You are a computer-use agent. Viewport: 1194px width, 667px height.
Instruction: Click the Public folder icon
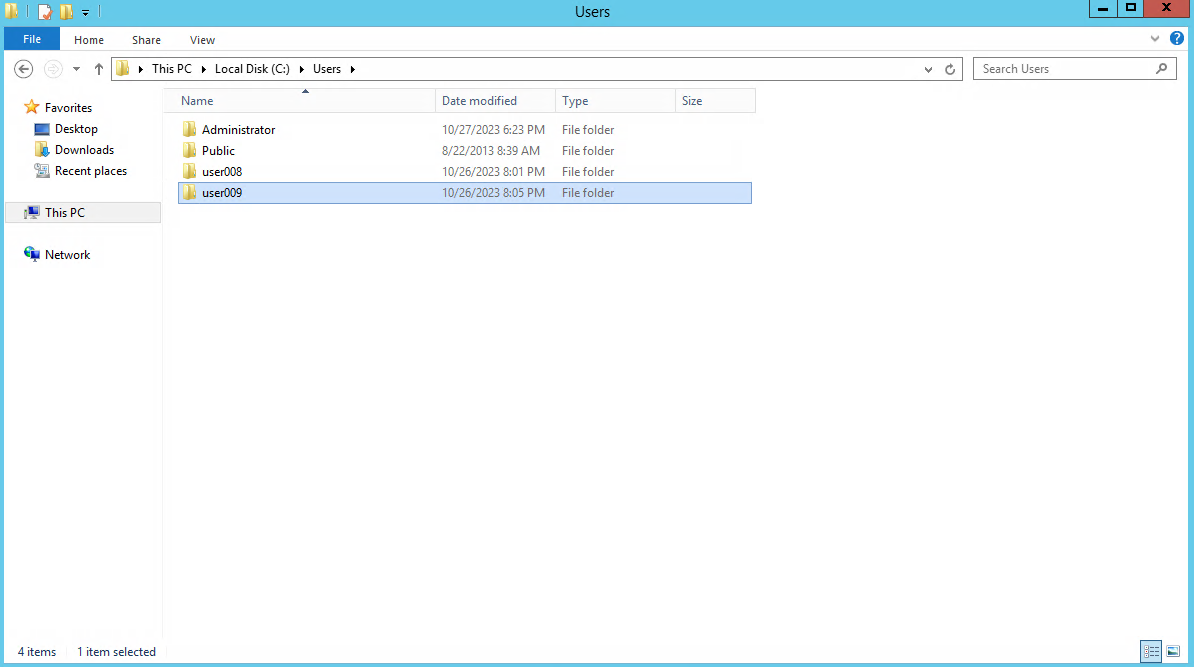click(x=189, y=150)
